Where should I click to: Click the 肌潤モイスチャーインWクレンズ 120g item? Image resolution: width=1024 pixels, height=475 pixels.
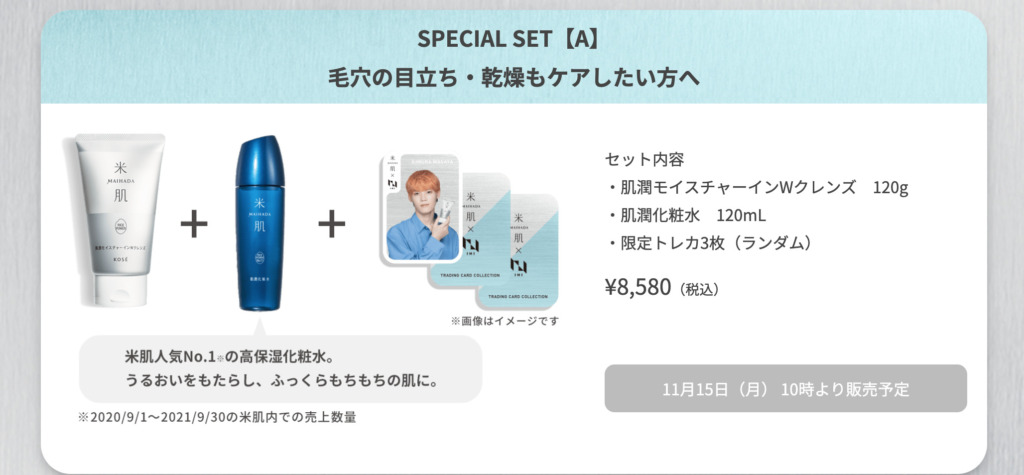758,188
